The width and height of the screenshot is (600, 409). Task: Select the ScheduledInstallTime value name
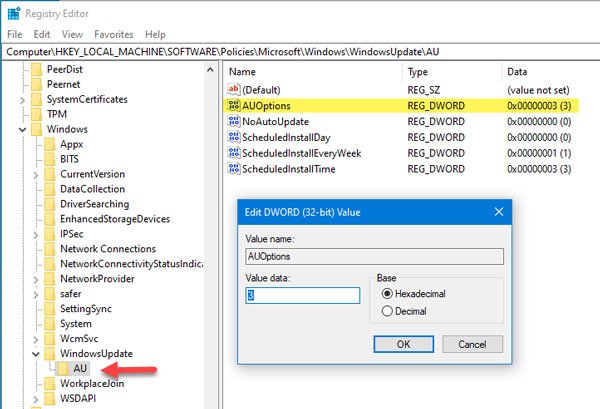coord(289,169)
